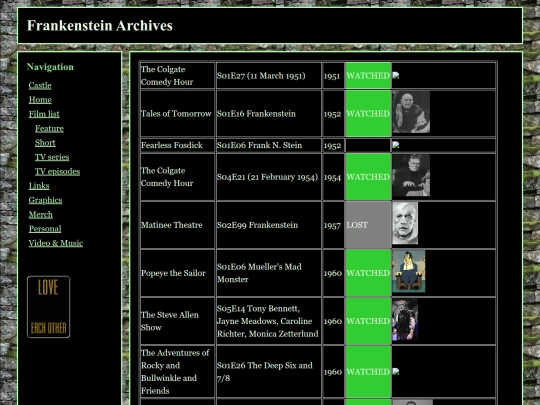Select episode 'S04E21 (21 February 1954)'
The width and height of the screenshot is (540, 405).
(x=267, y=177)
